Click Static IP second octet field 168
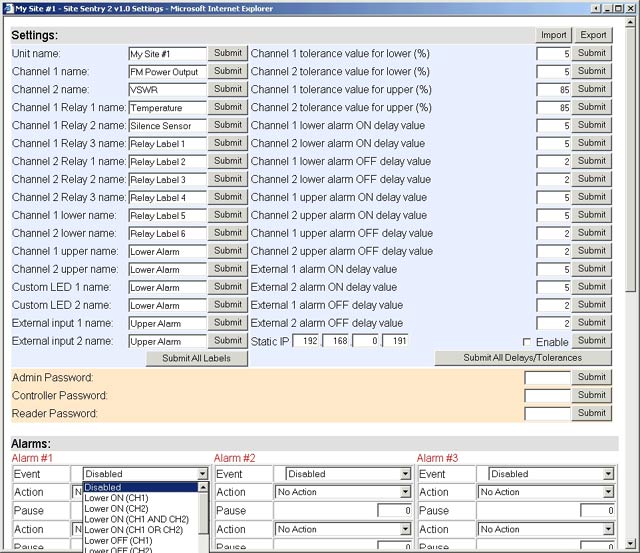 coord(336,341)
